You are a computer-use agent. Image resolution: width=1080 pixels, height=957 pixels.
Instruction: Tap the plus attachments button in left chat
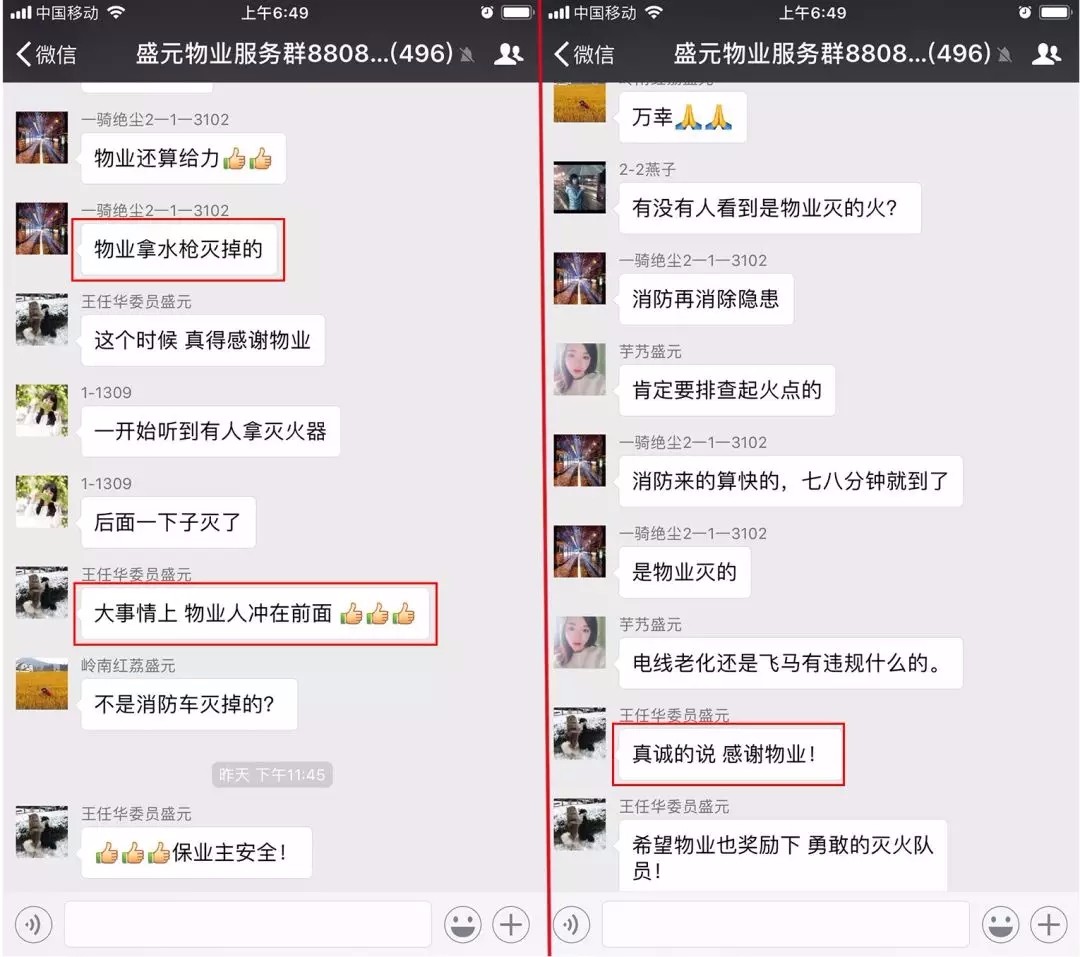511,925
